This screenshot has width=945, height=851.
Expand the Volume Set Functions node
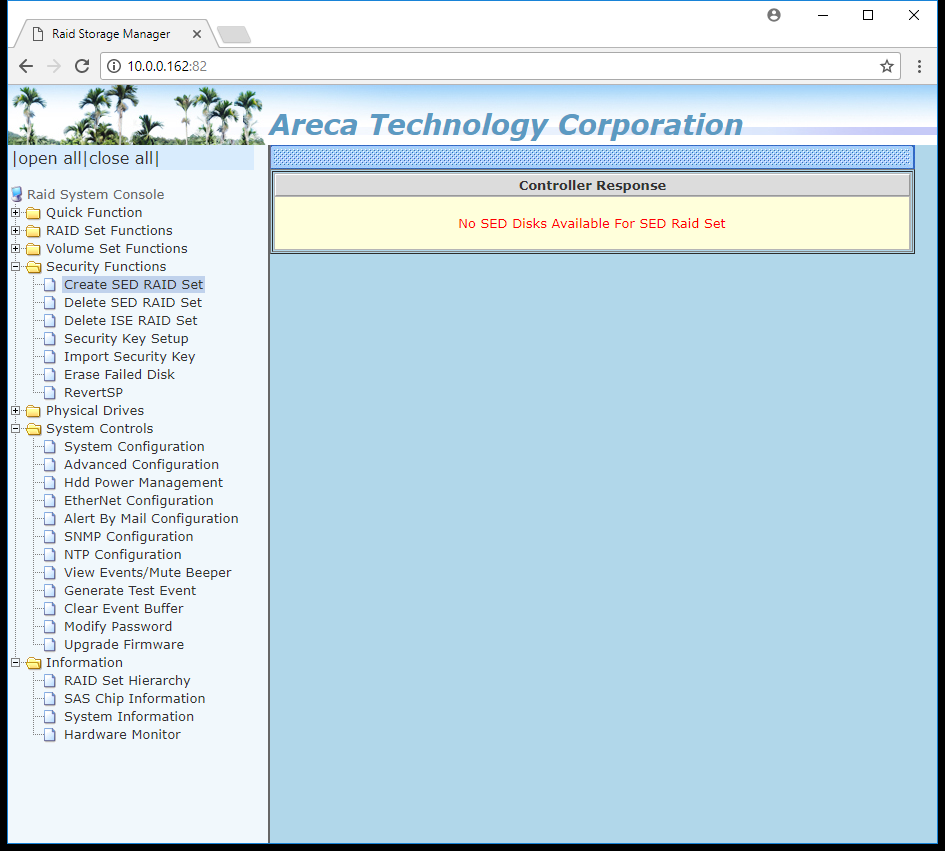(16, 249)
